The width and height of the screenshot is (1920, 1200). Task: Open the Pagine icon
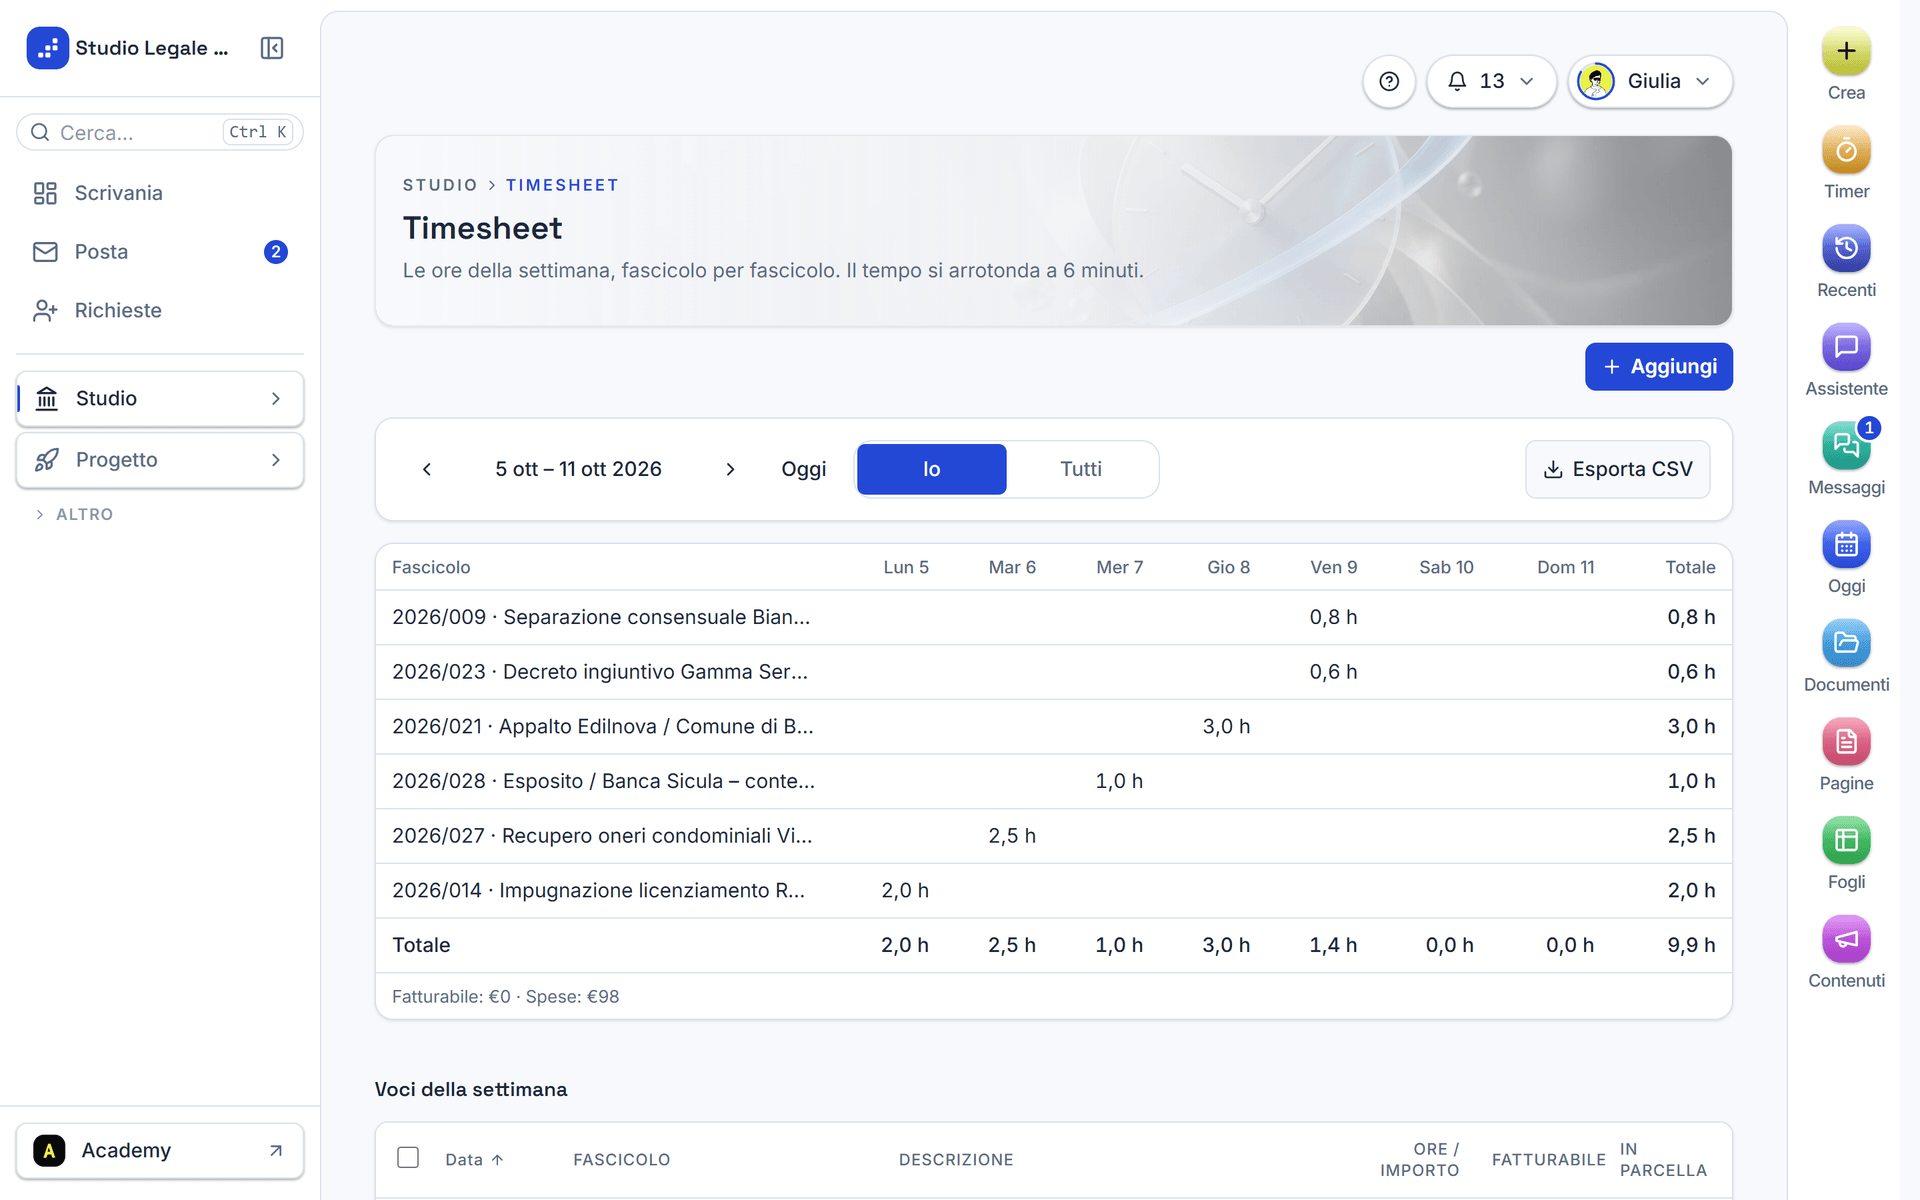(x=1846, y=742)
